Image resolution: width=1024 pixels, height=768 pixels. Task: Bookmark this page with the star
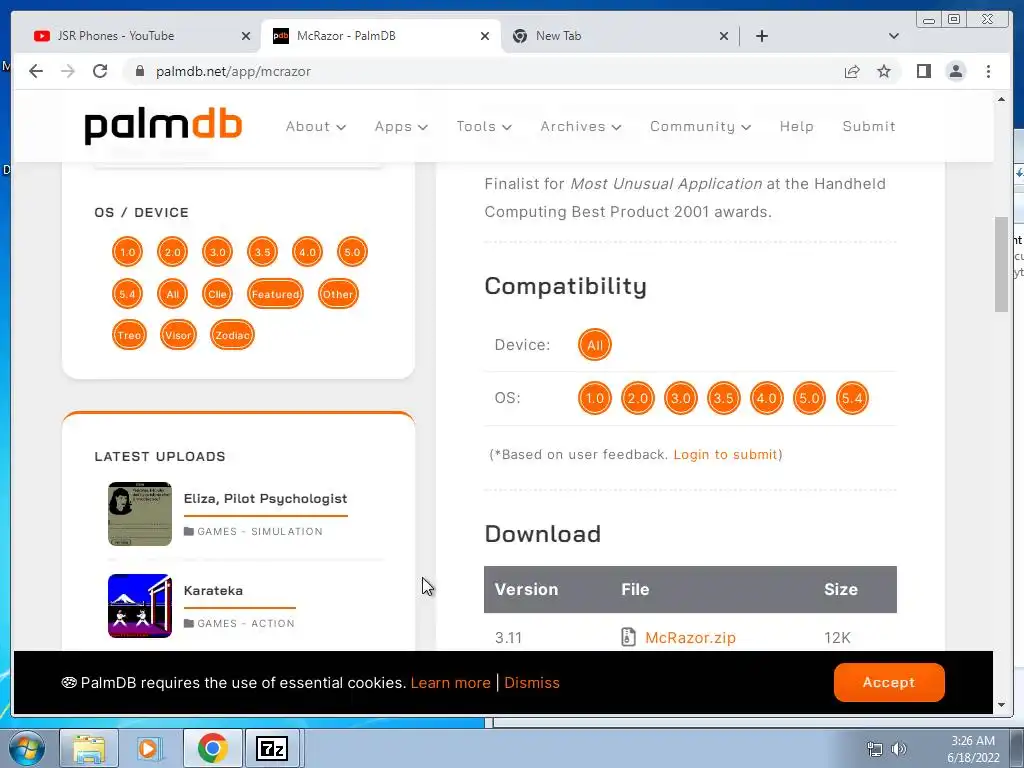click(884, 71)
